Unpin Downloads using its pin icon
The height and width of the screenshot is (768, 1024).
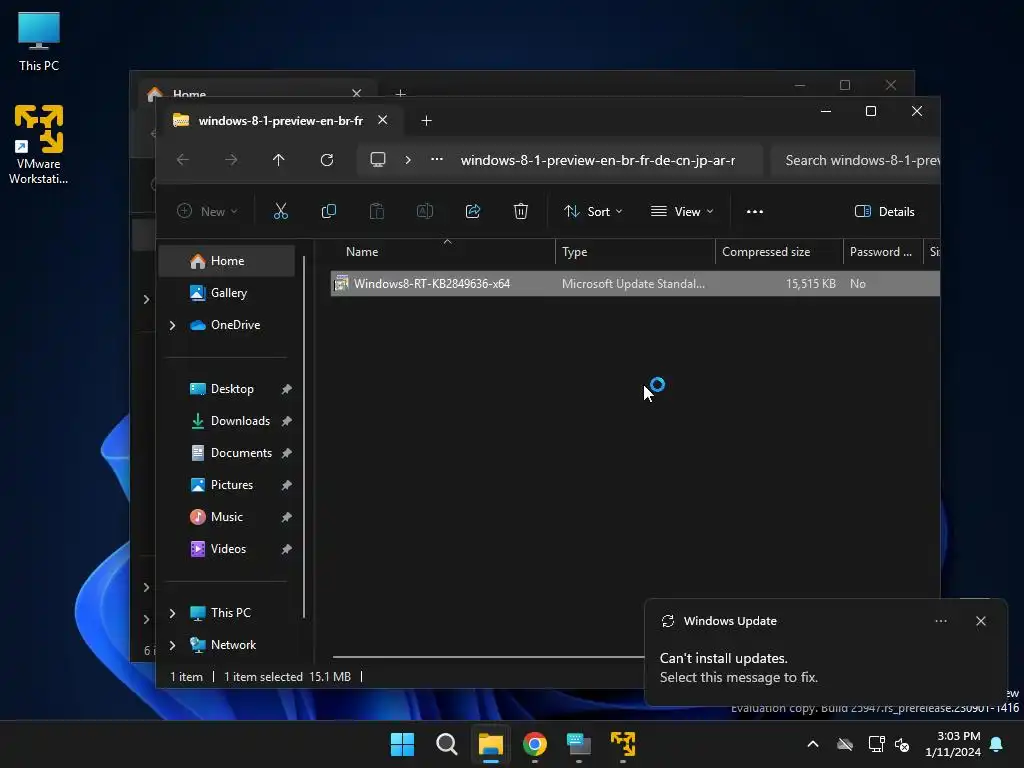286,421
